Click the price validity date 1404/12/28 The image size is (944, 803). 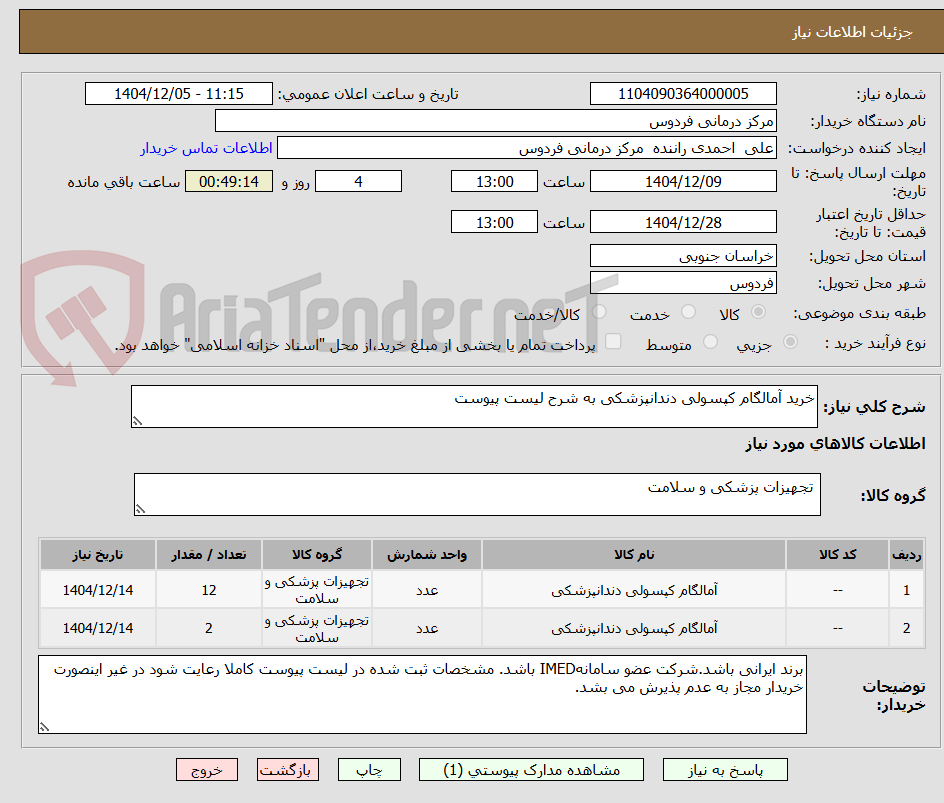(x=683, y=222)
